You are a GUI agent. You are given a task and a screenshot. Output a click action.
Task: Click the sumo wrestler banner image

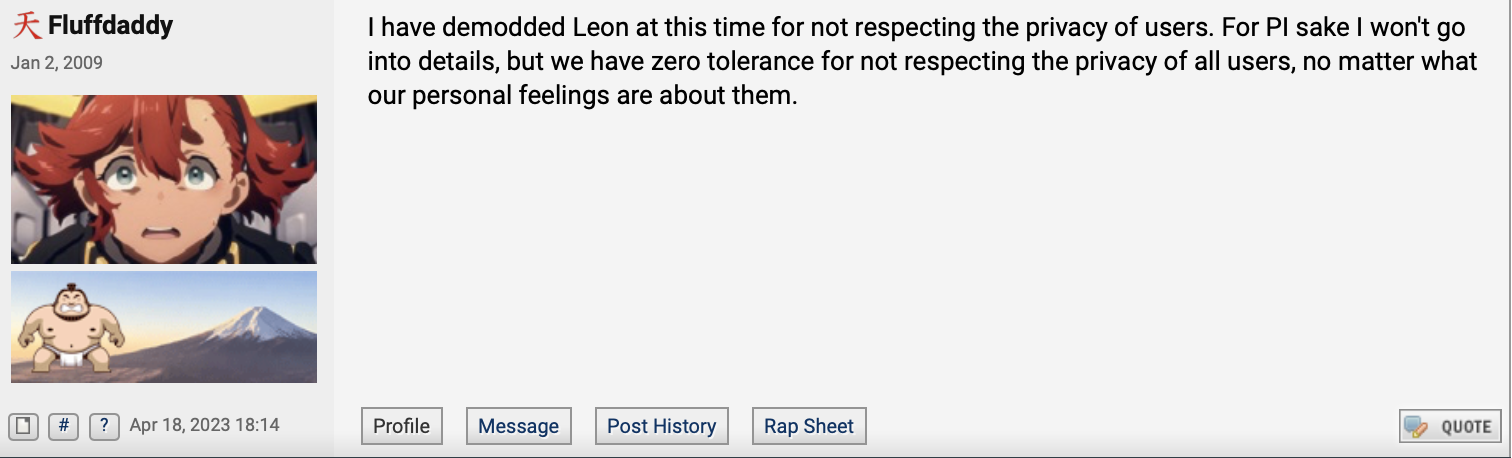(164, 327)
